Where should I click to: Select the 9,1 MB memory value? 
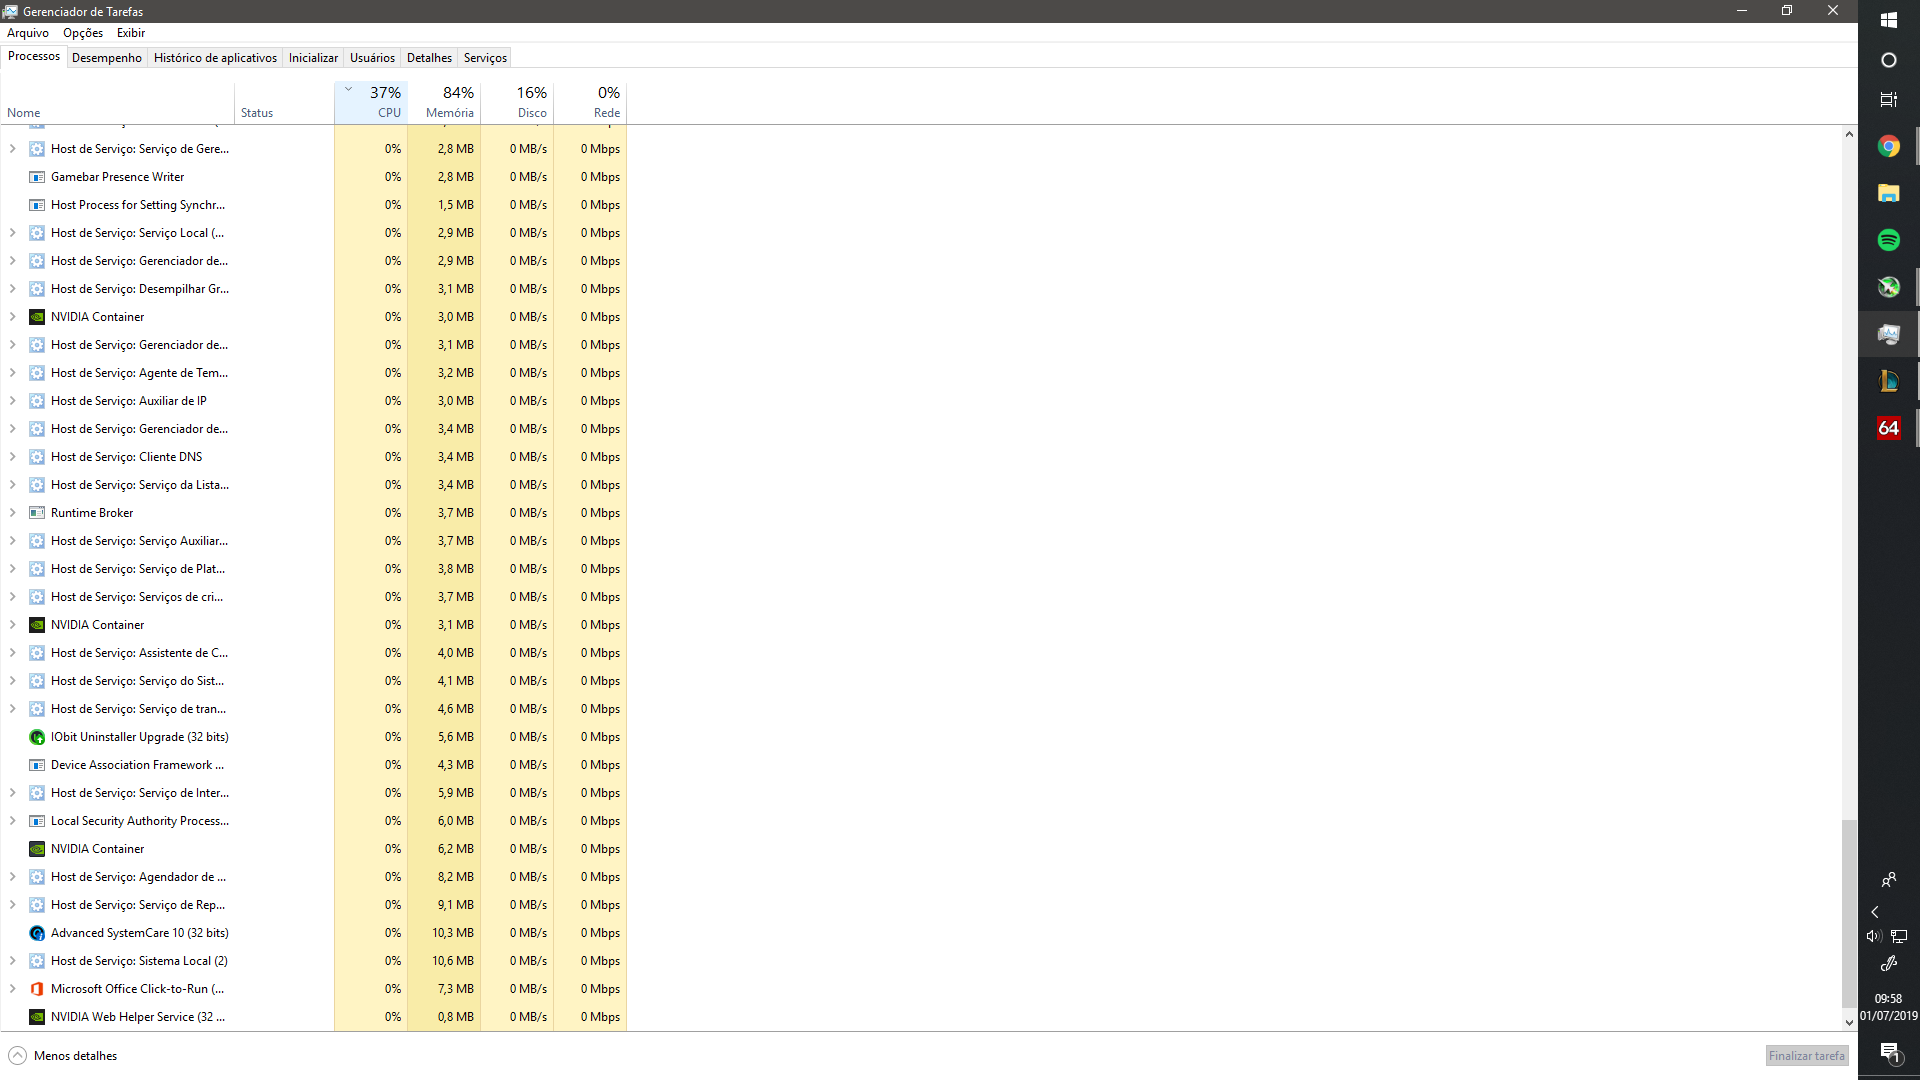pos(455,905)
